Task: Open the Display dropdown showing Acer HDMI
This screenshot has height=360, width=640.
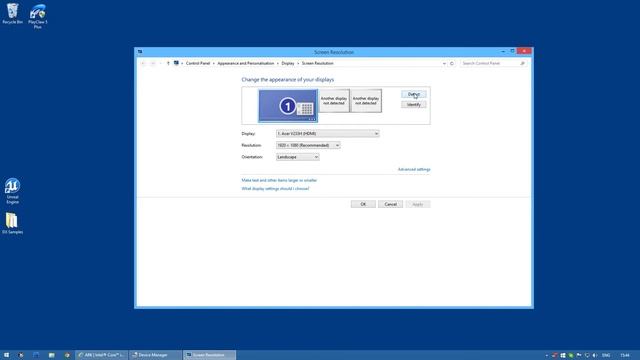Action: (x=328, y=133)
